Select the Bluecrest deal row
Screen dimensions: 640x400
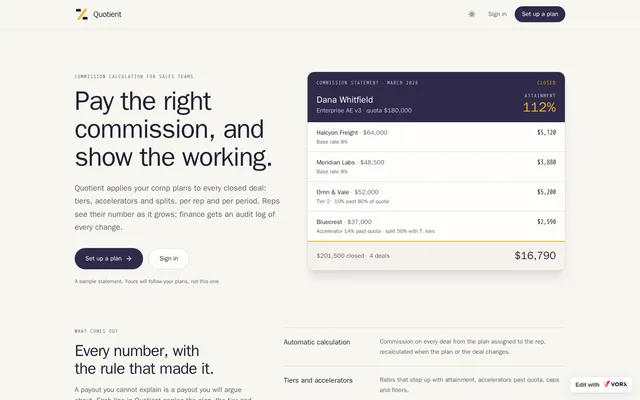coord(436,226)
